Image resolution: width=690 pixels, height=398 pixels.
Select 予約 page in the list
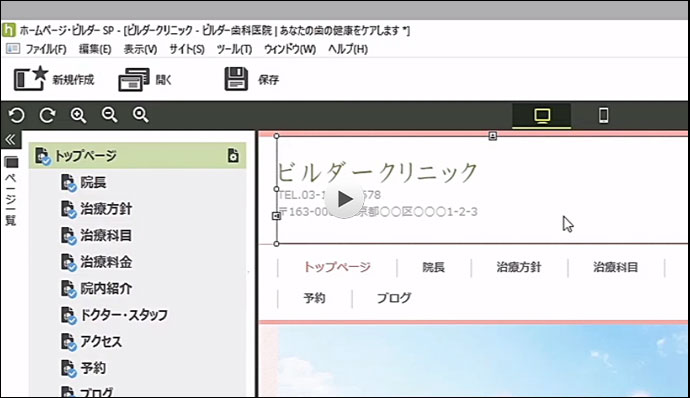coord(93,368)
